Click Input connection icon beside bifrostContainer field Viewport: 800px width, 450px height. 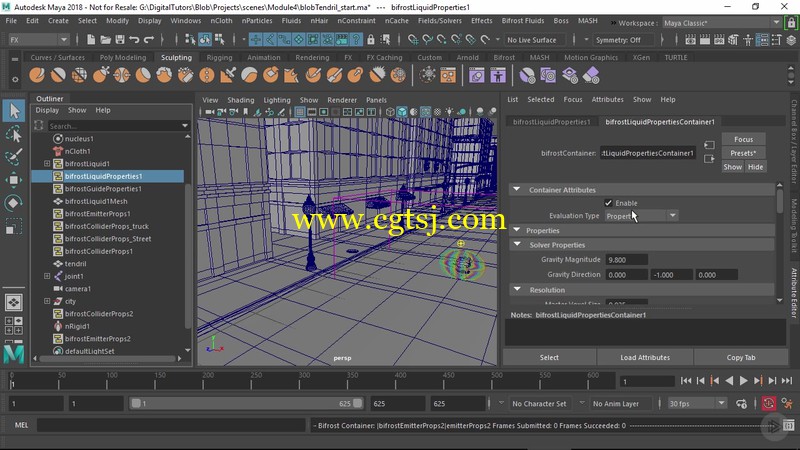[x=709, y=145]
